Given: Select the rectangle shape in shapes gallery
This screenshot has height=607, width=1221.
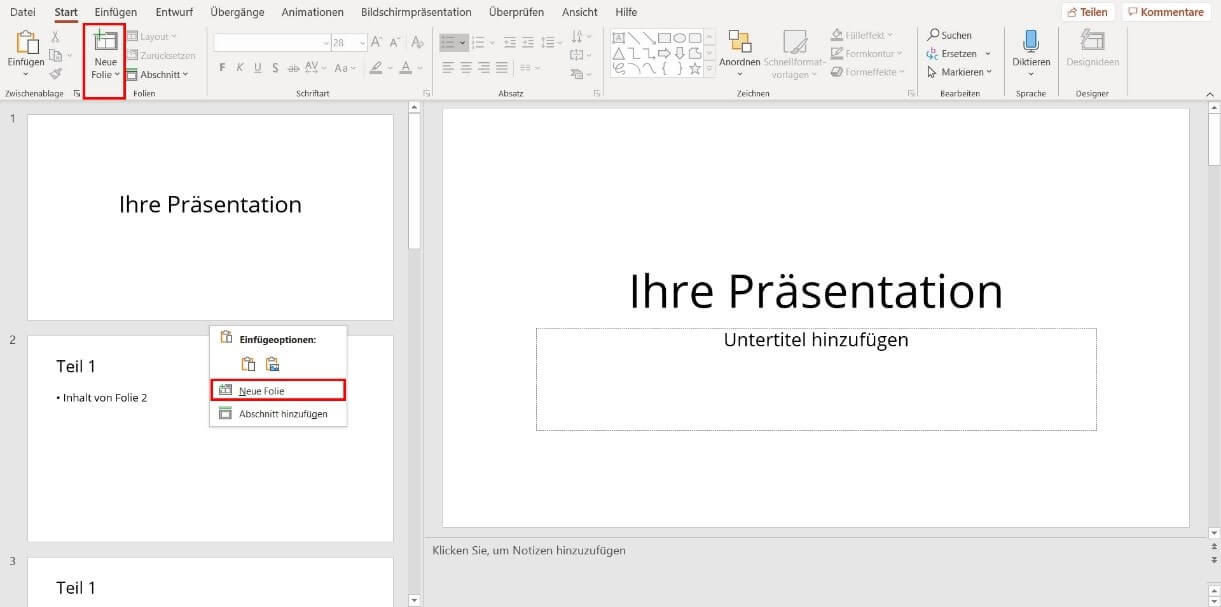Looking at the screenshot, I should tap(663, 38).
